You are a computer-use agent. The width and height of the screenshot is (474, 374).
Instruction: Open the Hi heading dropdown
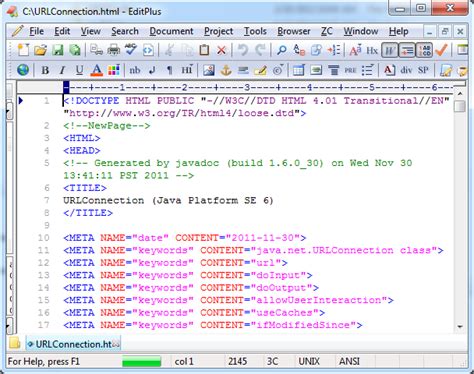tap(187, 70)
